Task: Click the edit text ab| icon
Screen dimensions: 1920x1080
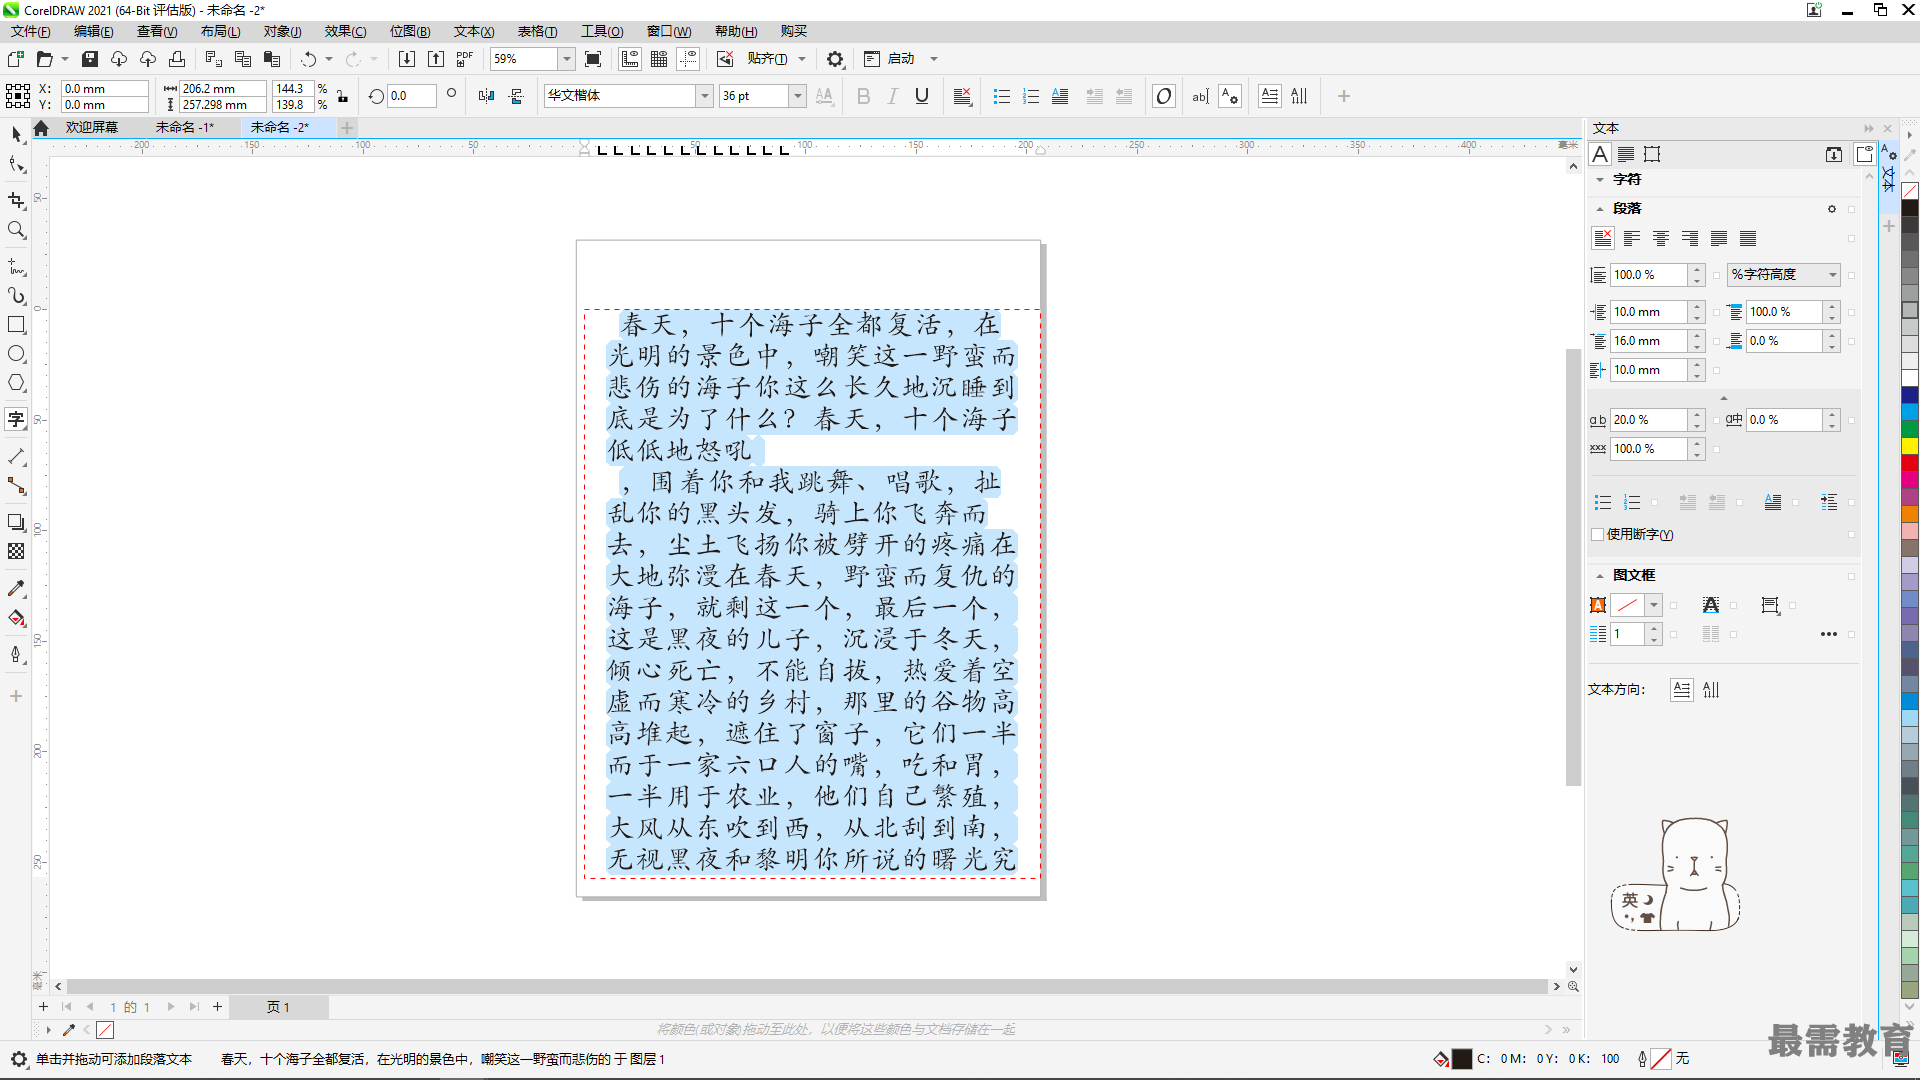Action: (x=1200, y=96)
